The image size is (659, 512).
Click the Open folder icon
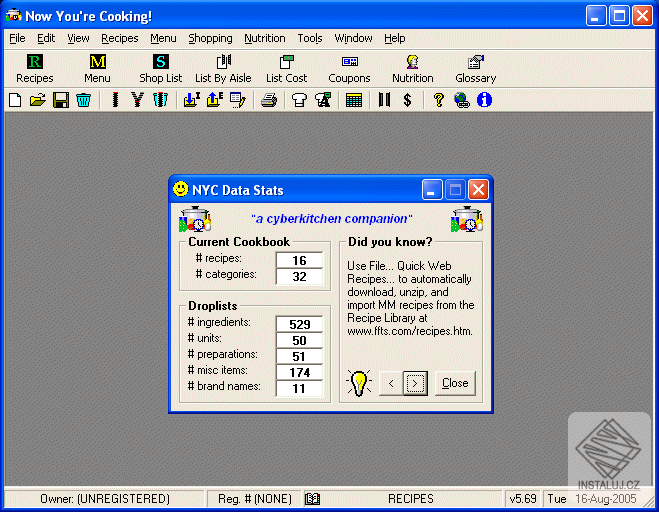(38, 100)
